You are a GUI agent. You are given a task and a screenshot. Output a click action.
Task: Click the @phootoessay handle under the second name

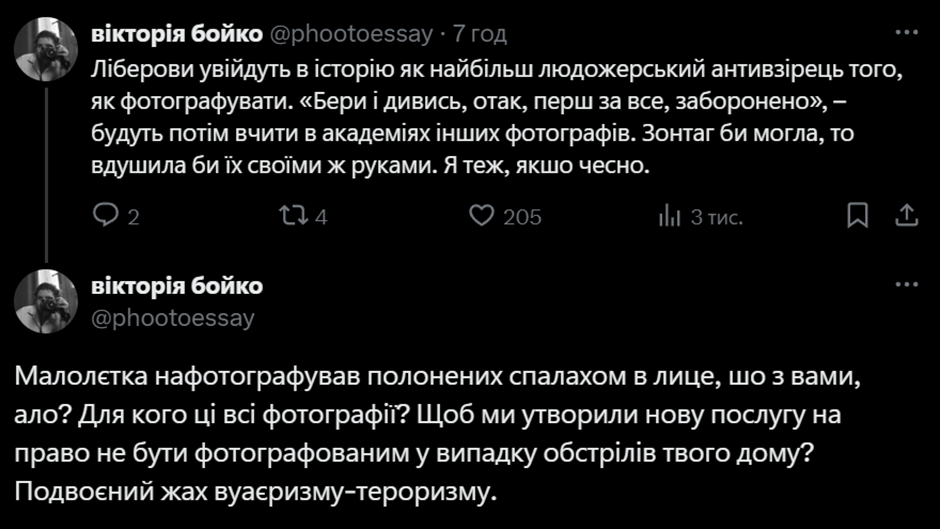coord(173,318)
